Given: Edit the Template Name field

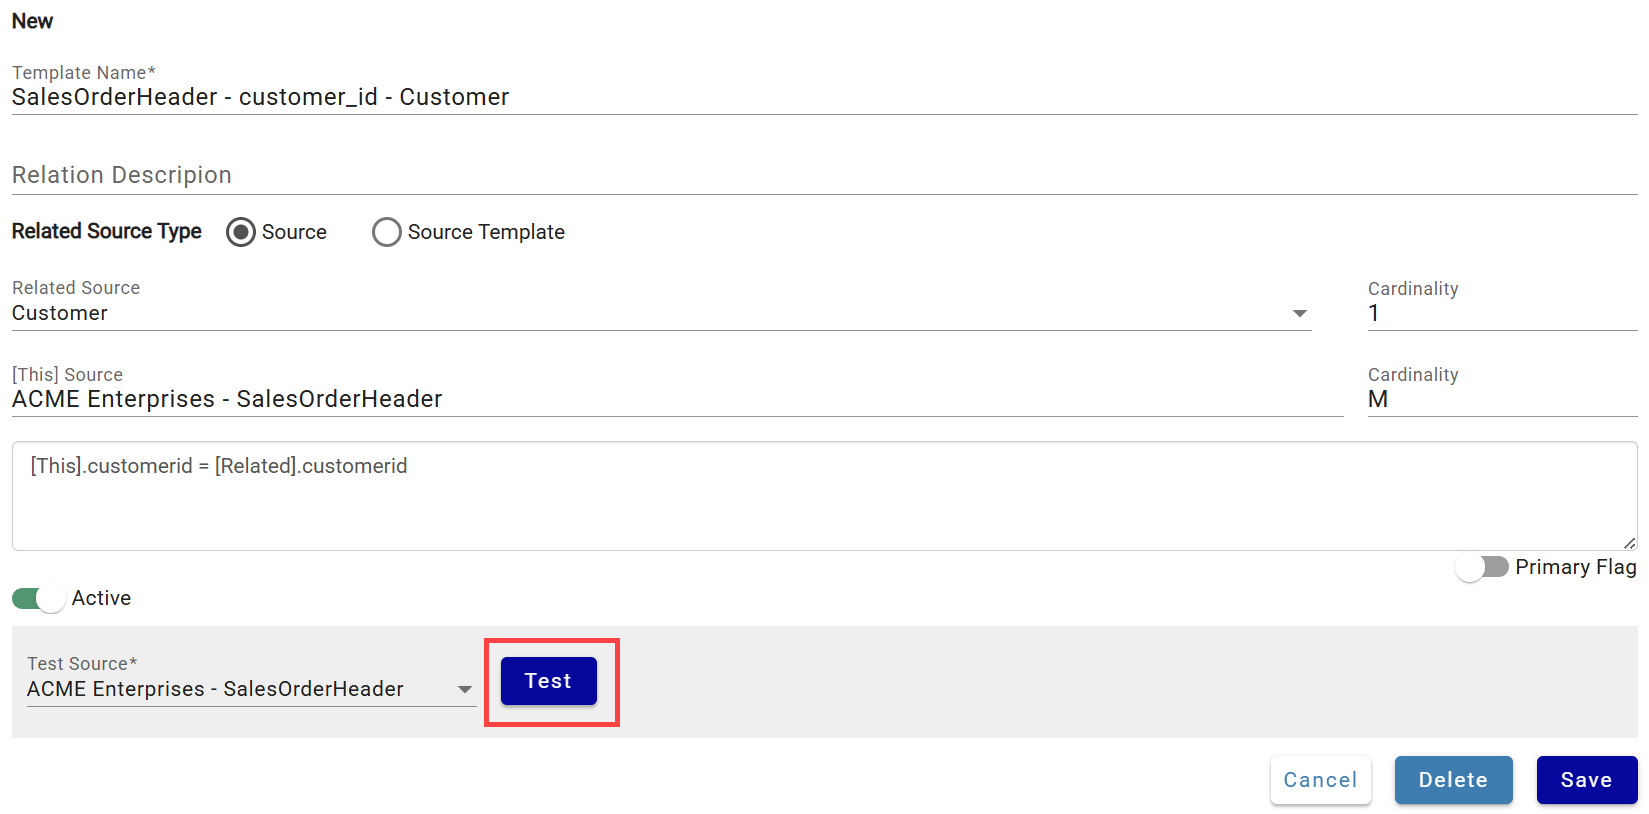Looking at the screenshot, I should pyautogui.click(x=825, y=97).
